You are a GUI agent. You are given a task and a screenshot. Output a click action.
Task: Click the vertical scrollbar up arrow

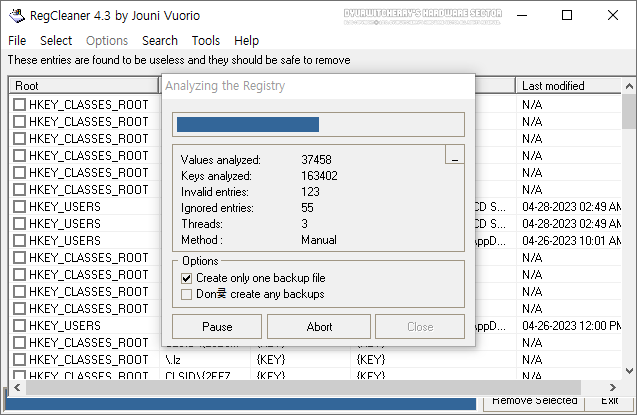tap(629, 86)
